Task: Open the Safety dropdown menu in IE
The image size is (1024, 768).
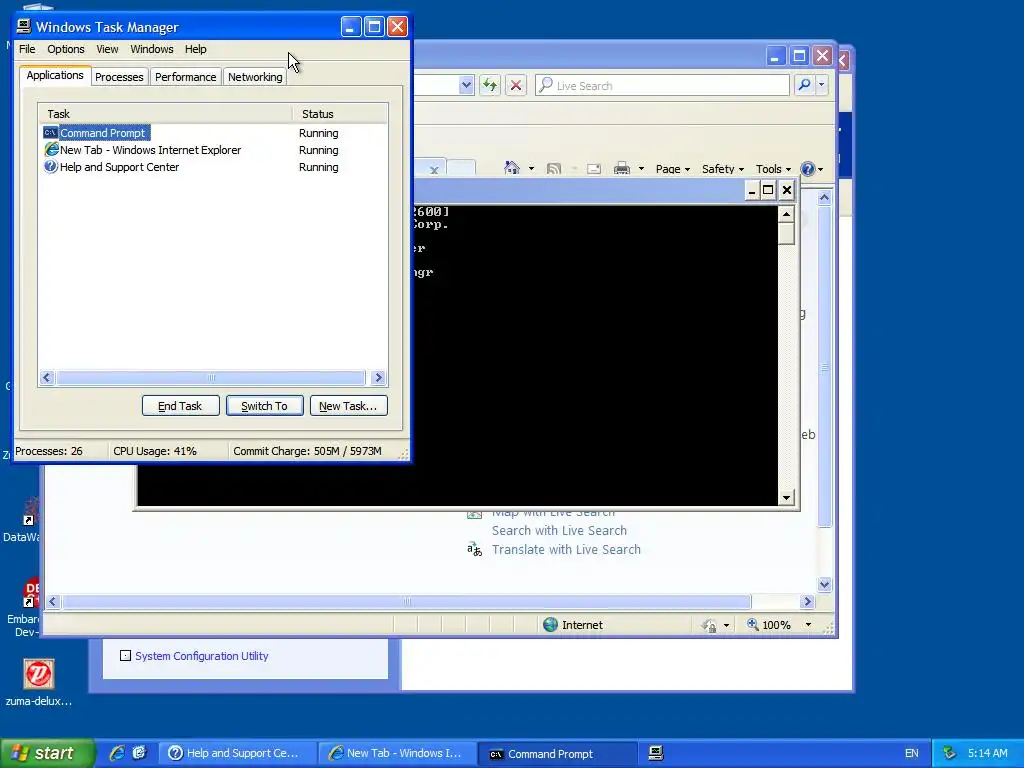Action: [x=723, y=169]
